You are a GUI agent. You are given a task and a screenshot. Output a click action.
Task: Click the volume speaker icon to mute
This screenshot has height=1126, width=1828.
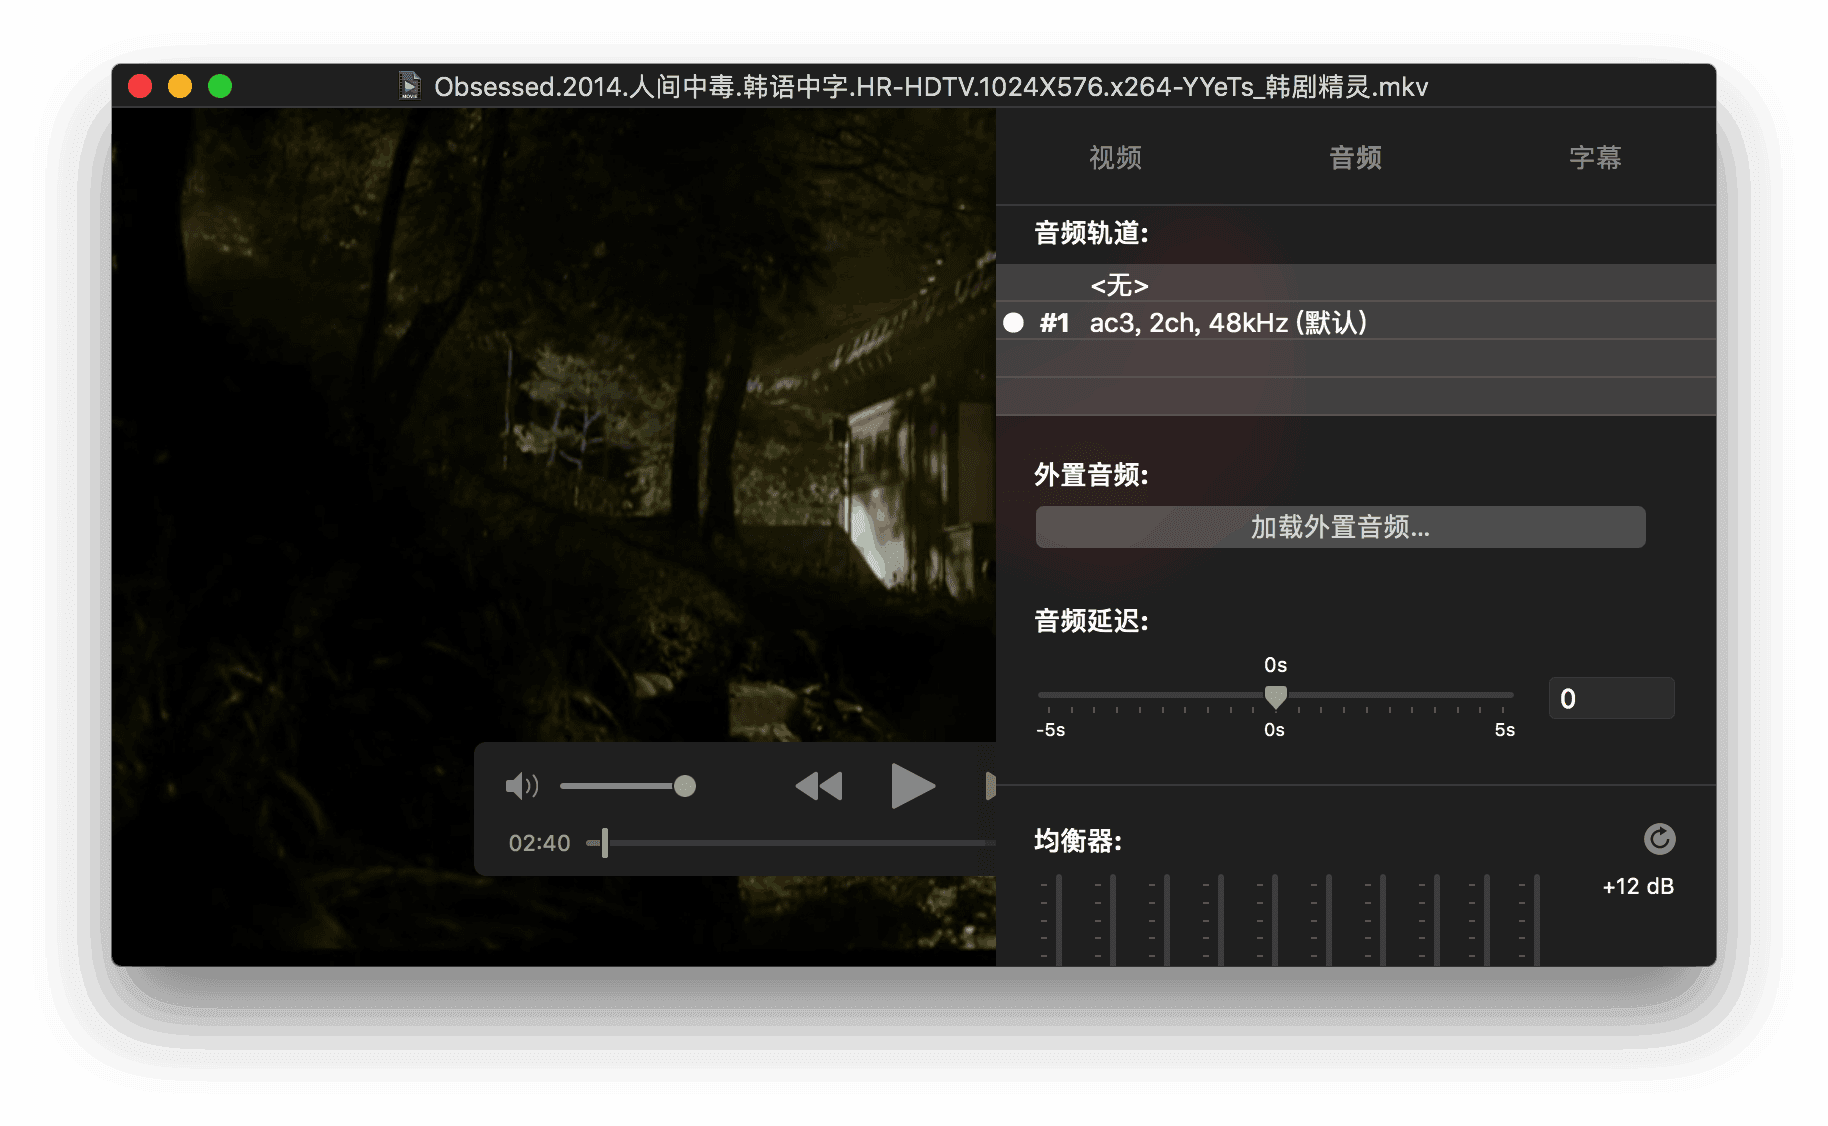521,786
